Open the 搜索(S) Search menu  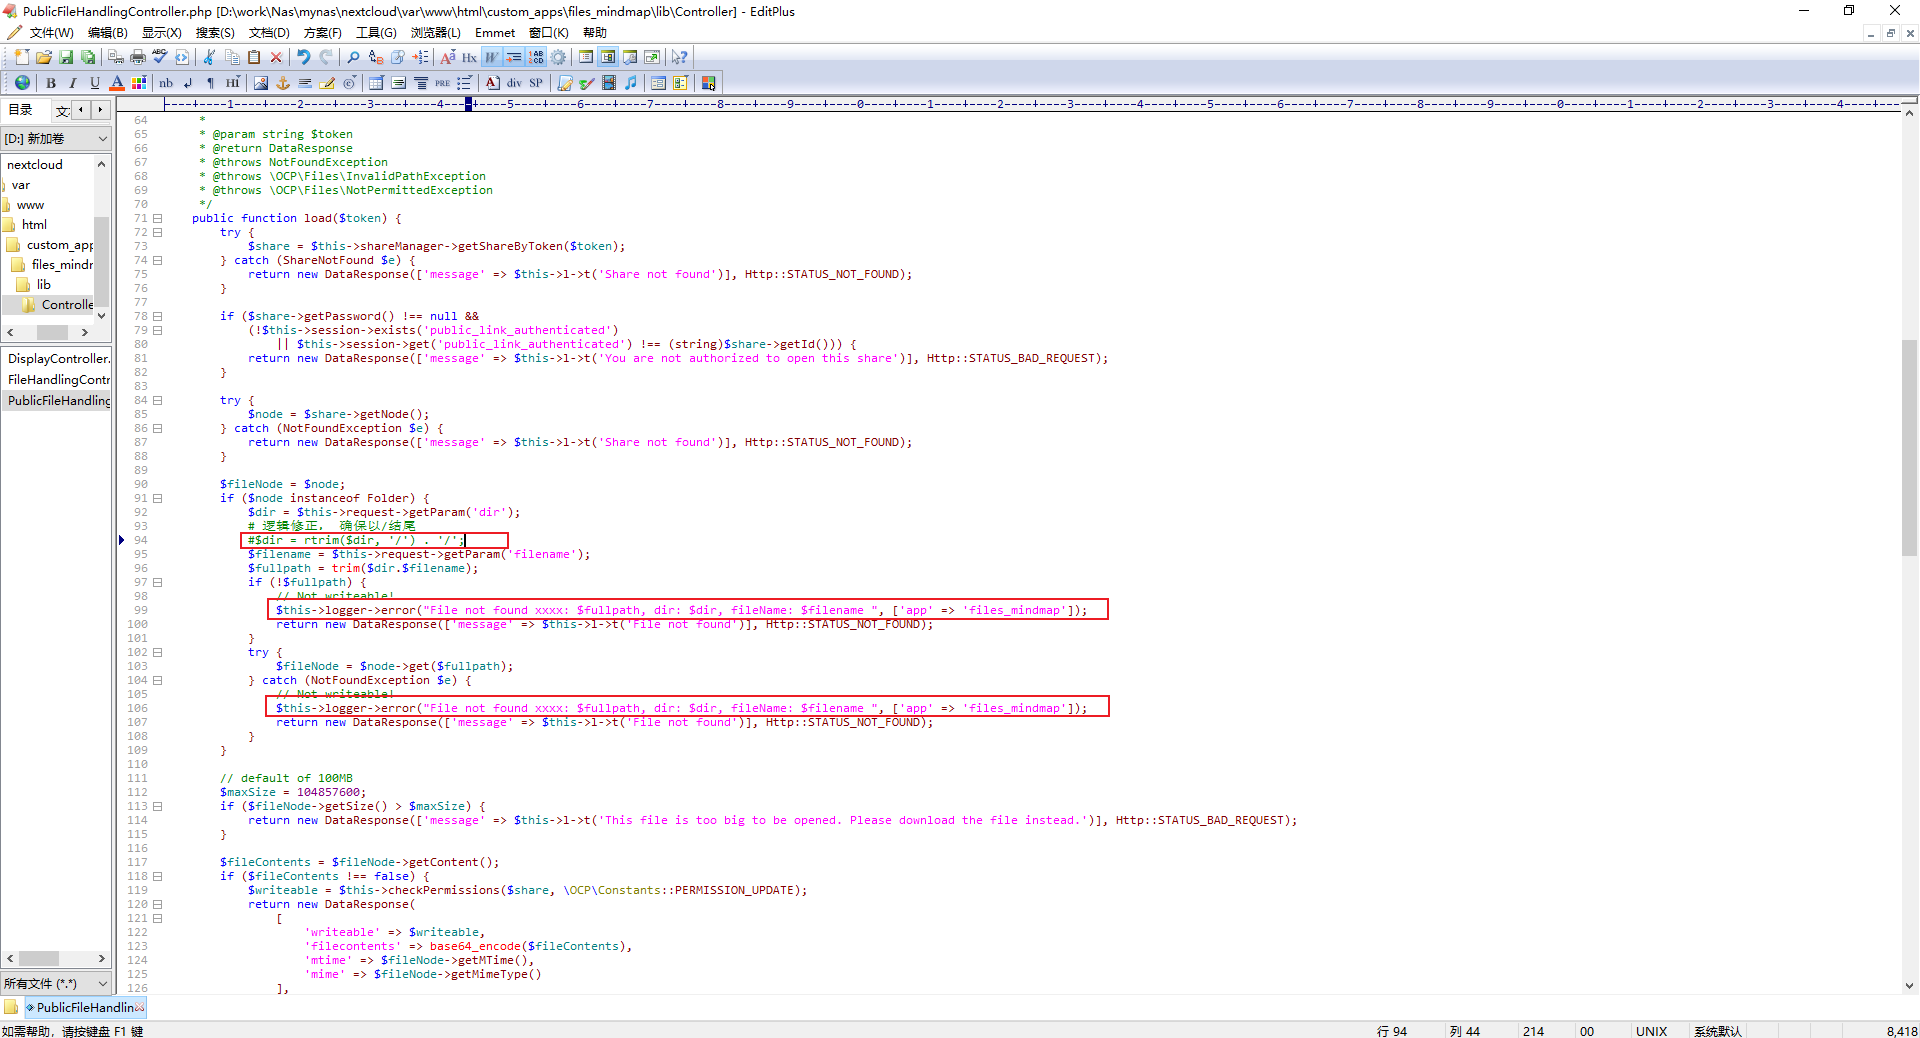point(215,33)
